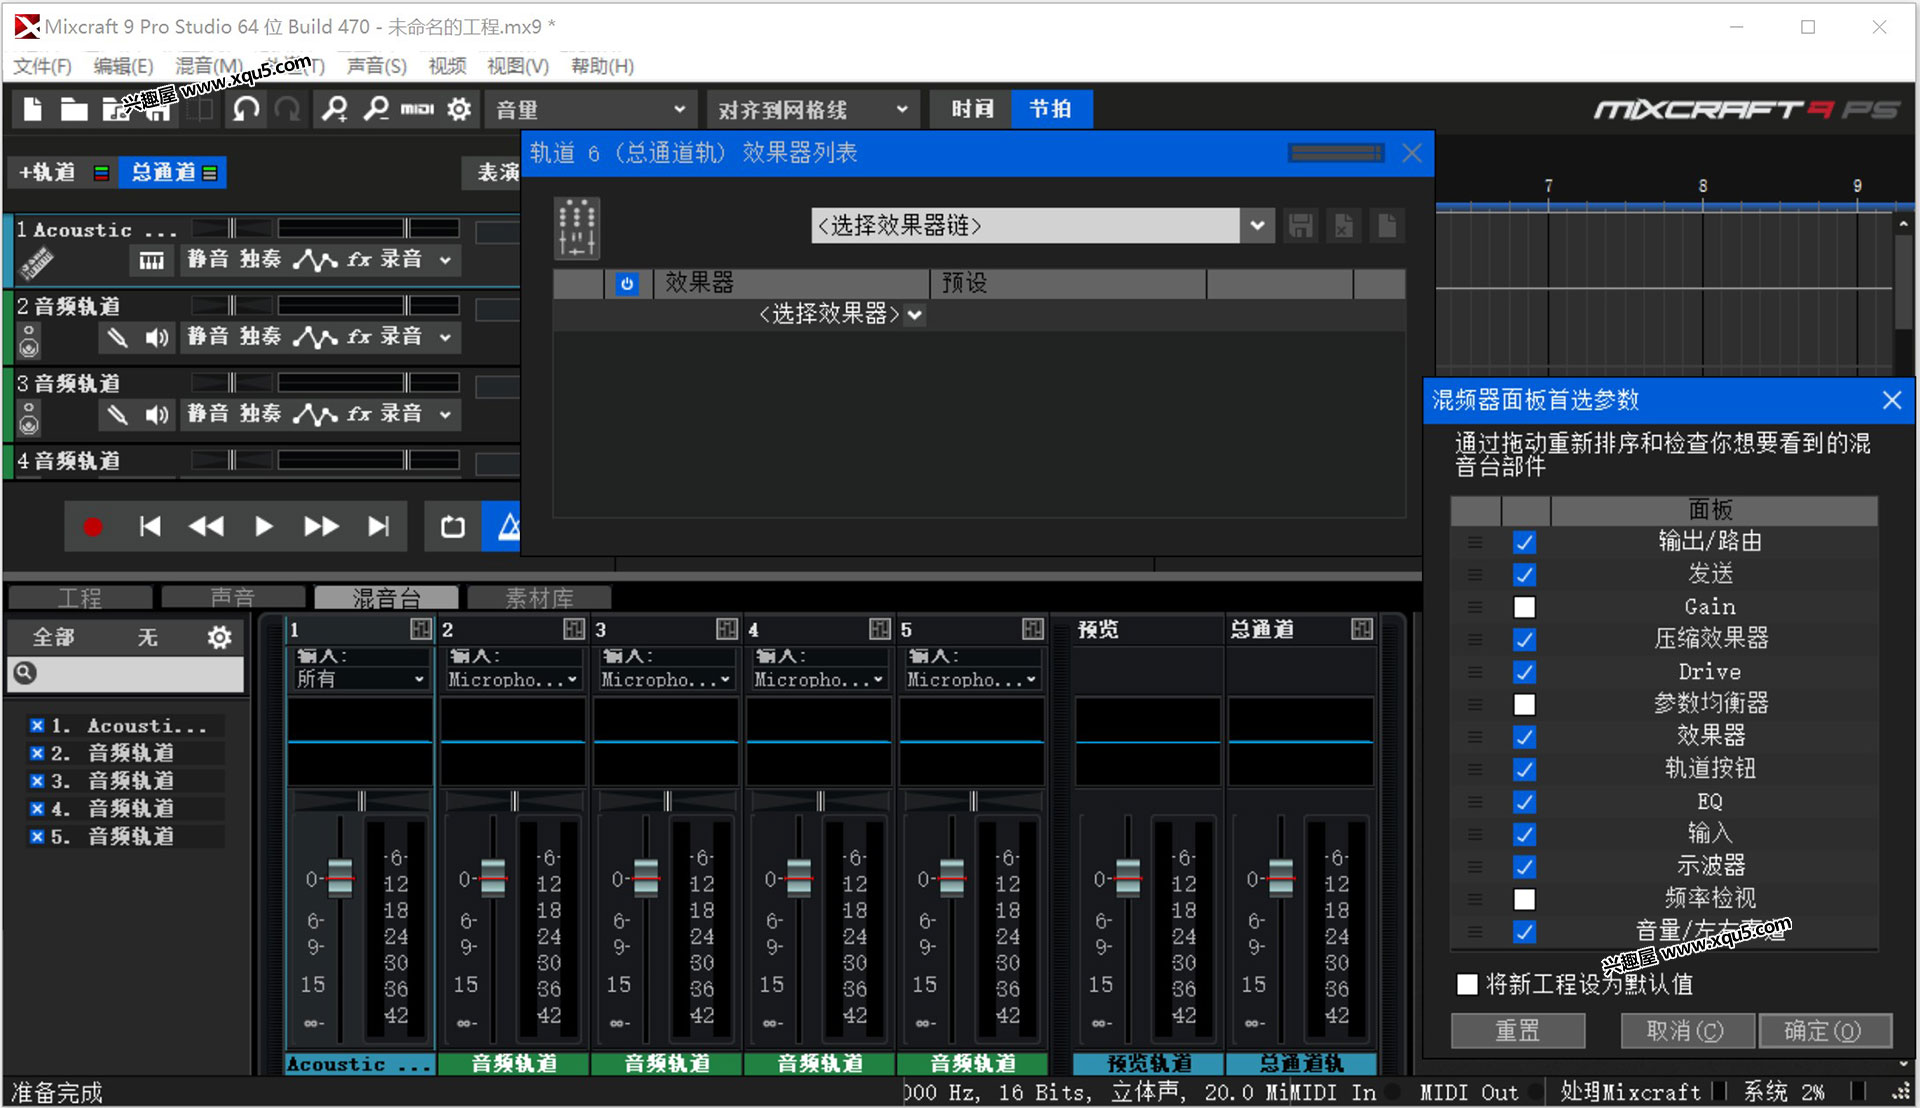
Task: Switch to 节拍 beats display mode
Action: [x=1051, y=109]
